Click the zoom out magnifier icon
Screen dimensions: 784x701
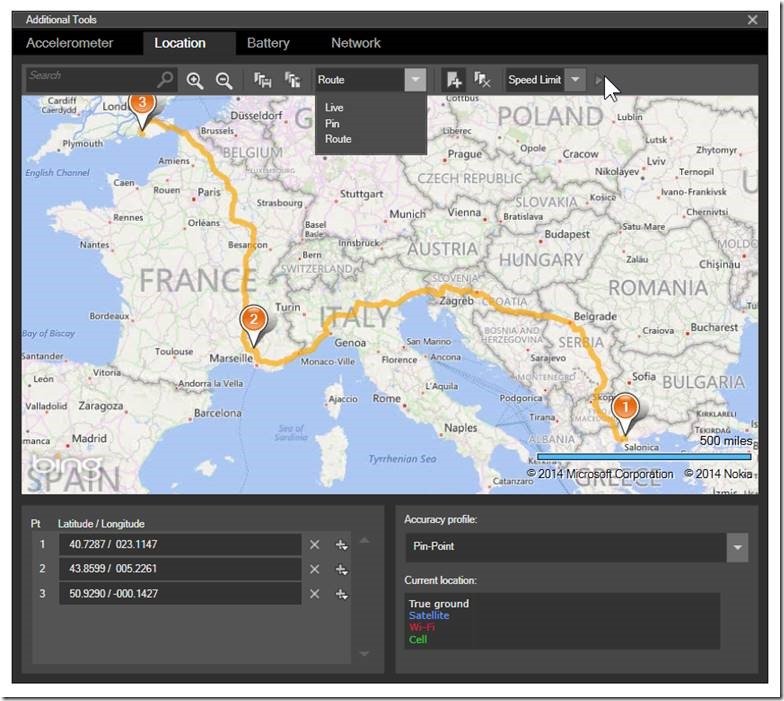tap(224, 81)
